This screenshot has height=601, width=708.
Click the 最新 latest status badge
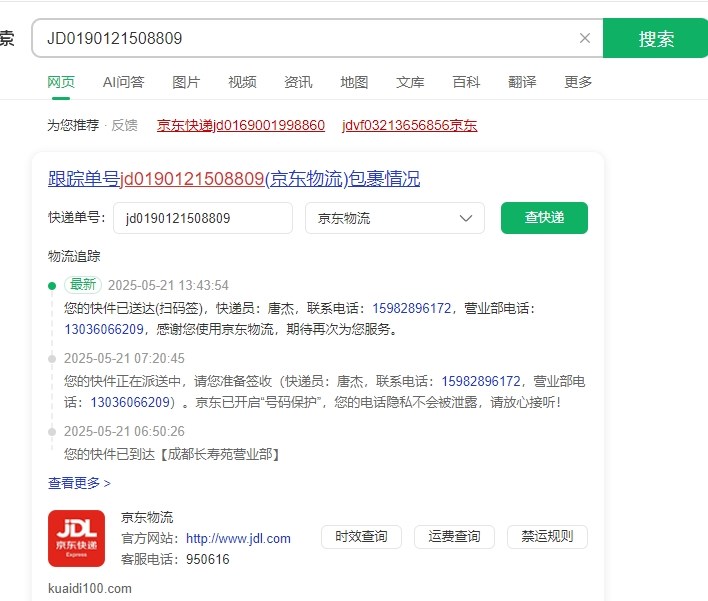(83, 284)
